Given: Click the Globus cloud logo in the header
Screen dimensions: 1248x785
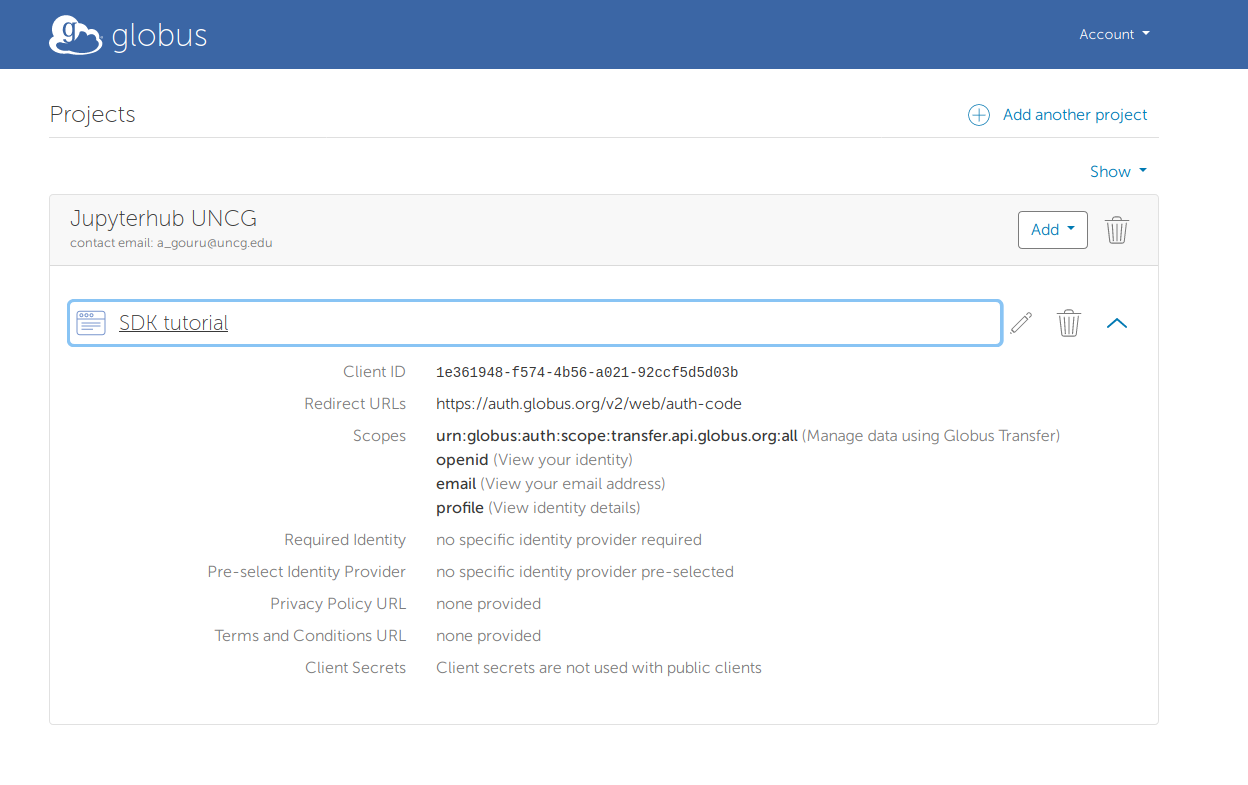Looking at the screenshot, I should 75,34.
